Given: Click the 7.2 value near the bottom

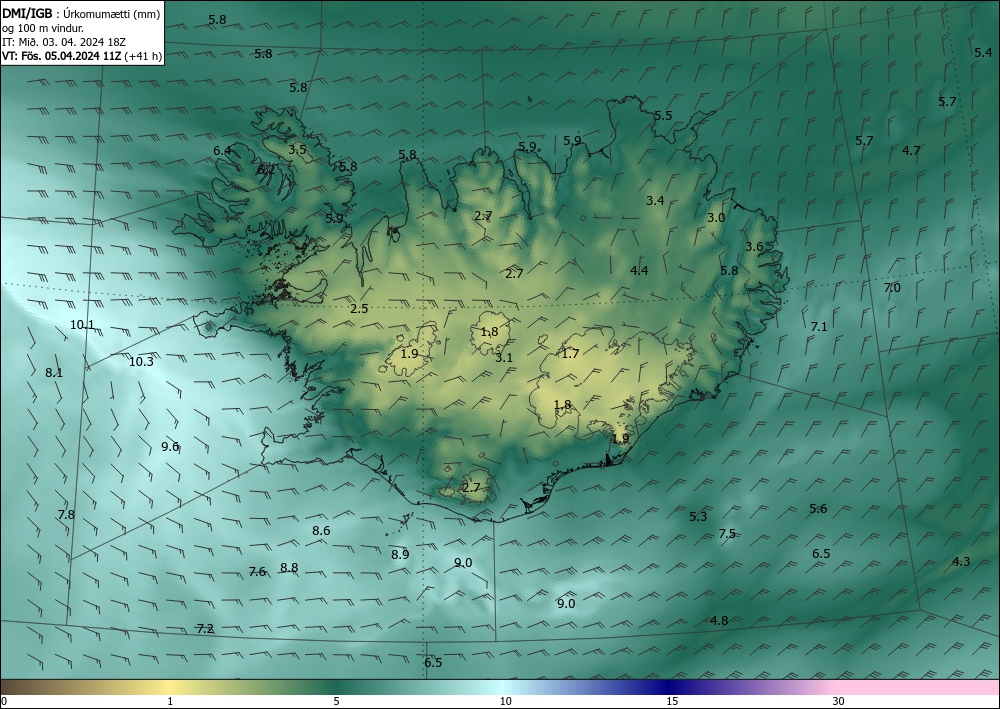Looking at the screenshot, I should (x=205, y=629).
